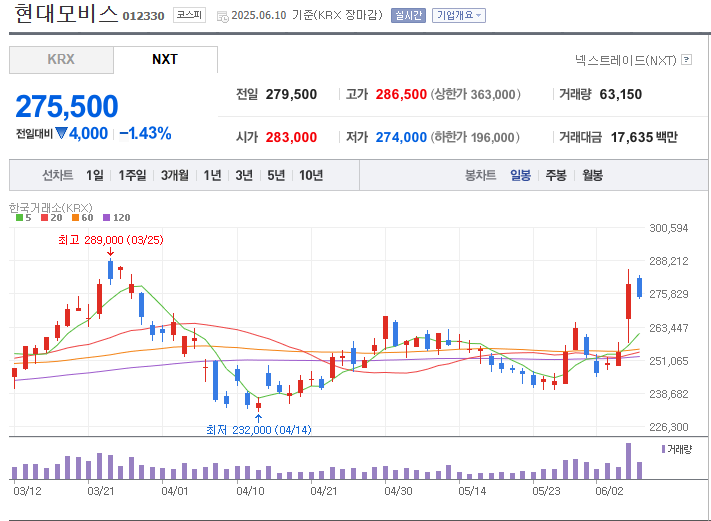The height and width of the screenshot is (521, 711).
Task: Click the -1.43% change percentage
Action: 145,133
